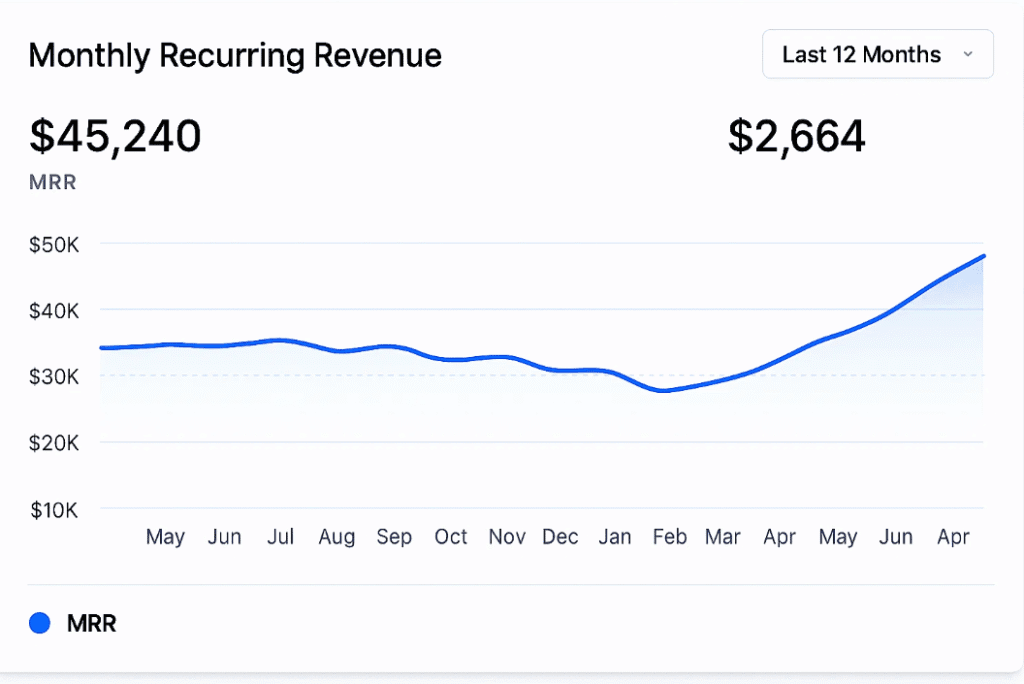Toggle the MRR series via its legend label
1024x684 pixels.
(91, 624)
